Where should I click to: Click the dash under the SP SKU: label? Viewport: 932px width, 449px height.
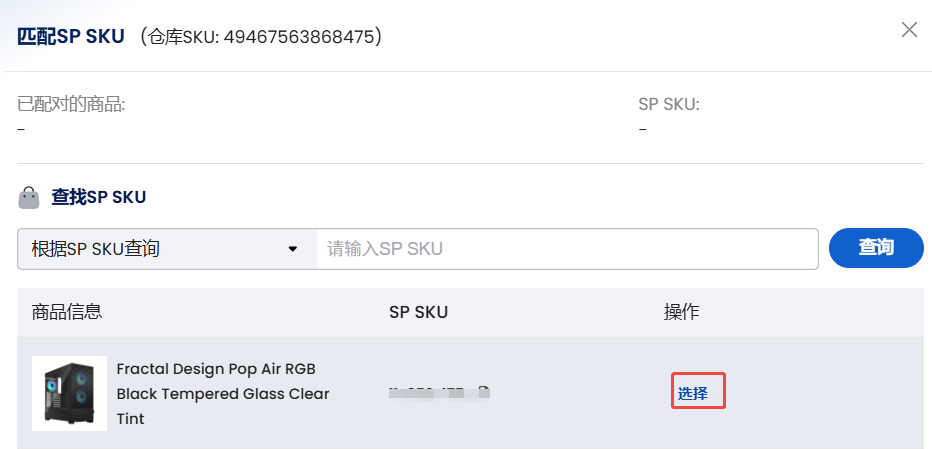(x=643, y=129)
